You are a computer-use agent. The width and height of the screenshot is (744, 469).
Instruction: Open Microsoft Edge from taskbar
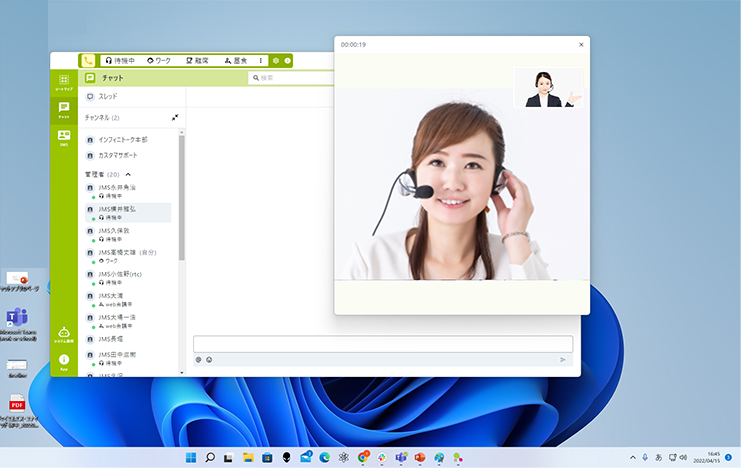[x=325, y=458]
